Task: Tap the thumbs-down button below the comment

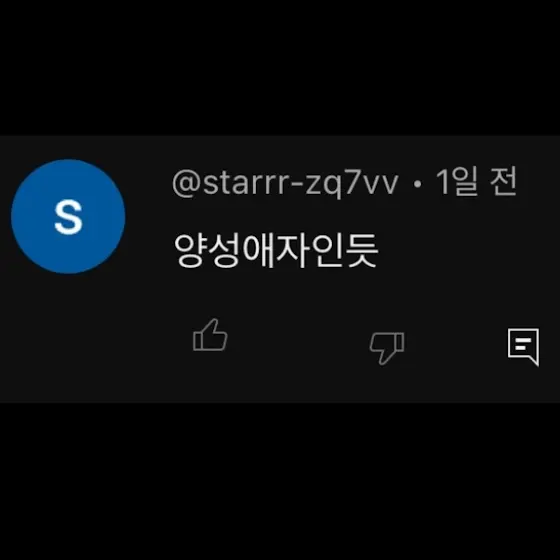Action: [x=387, y=348]
